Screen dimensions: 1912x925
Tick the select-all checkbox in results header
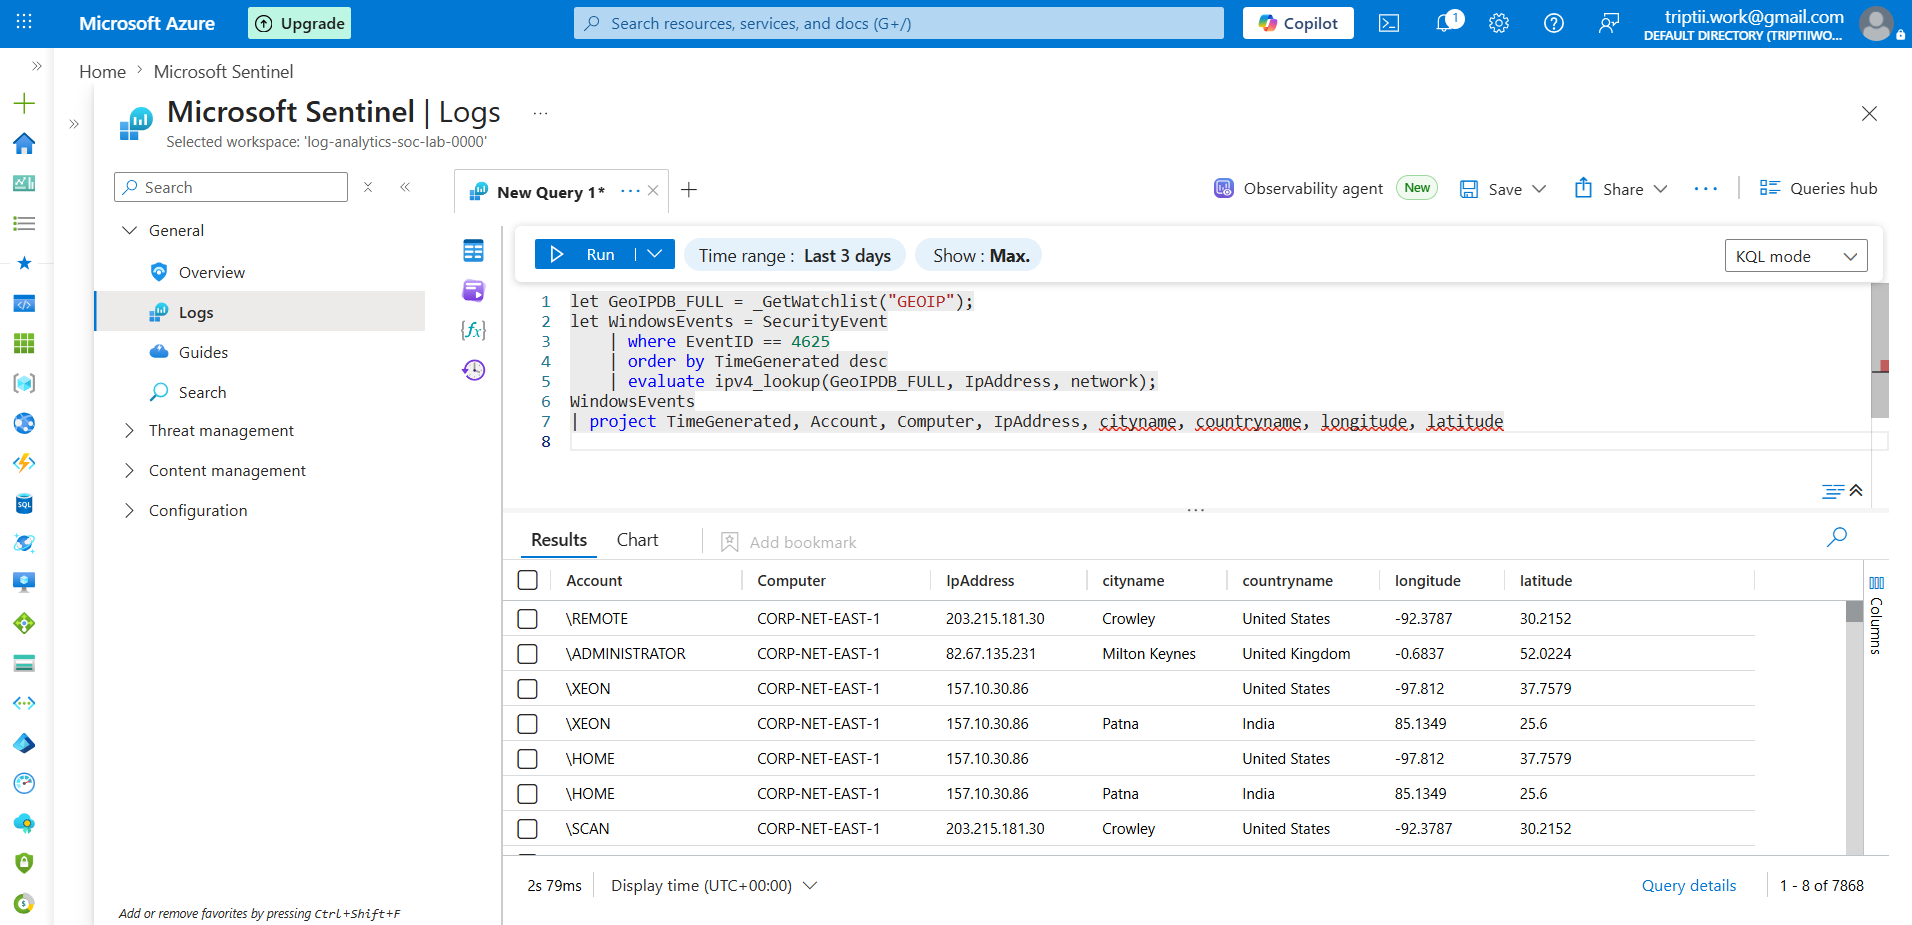click(528, 580)
